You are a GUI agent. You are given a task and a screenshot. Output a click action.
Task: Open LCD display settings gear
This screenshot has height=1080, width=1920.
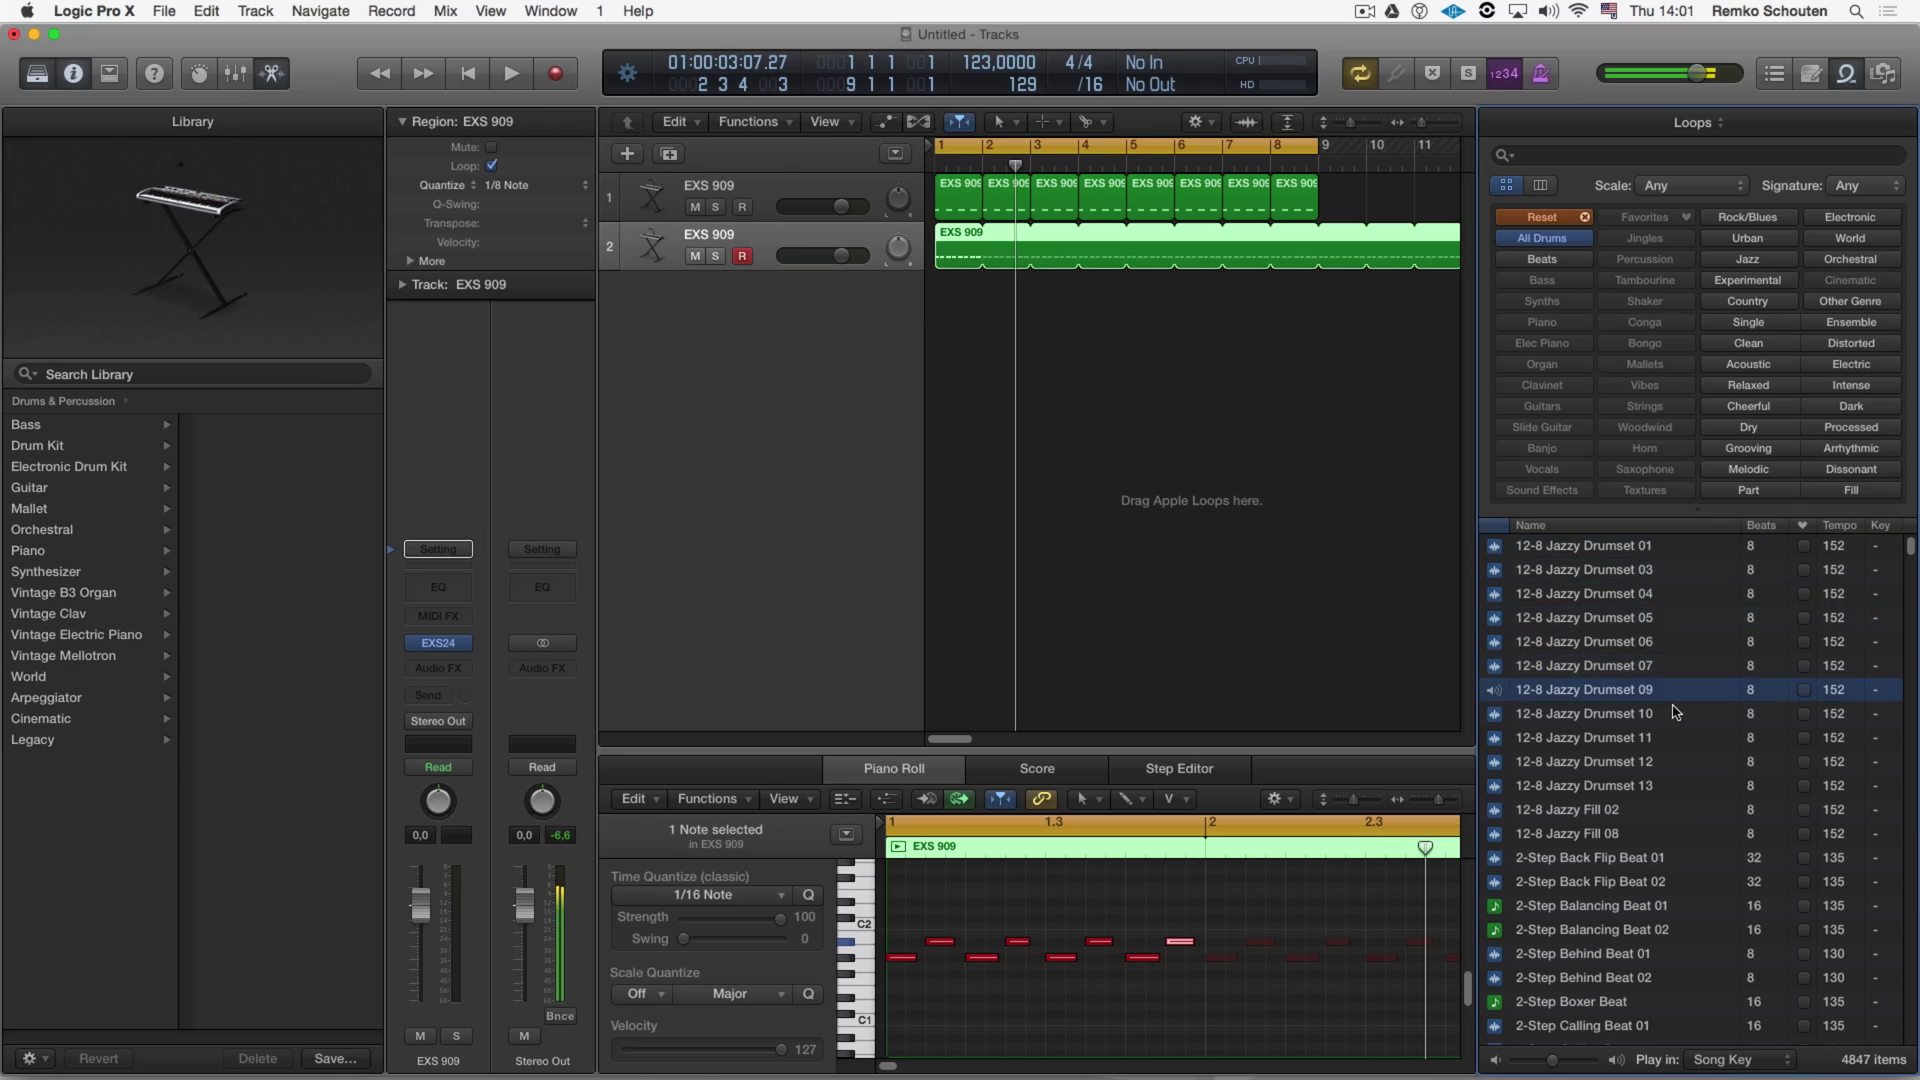coord(627,73)
